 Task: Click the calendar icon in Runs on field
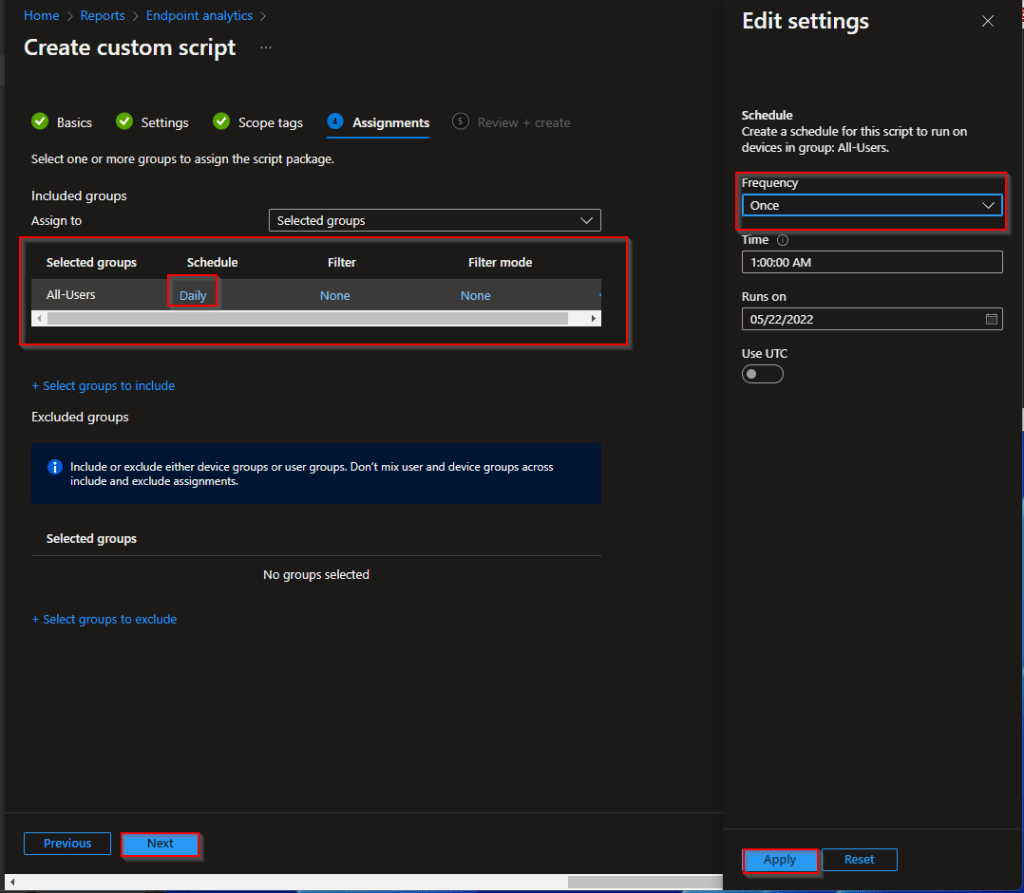pyautogui.click(x=991, y=319)
